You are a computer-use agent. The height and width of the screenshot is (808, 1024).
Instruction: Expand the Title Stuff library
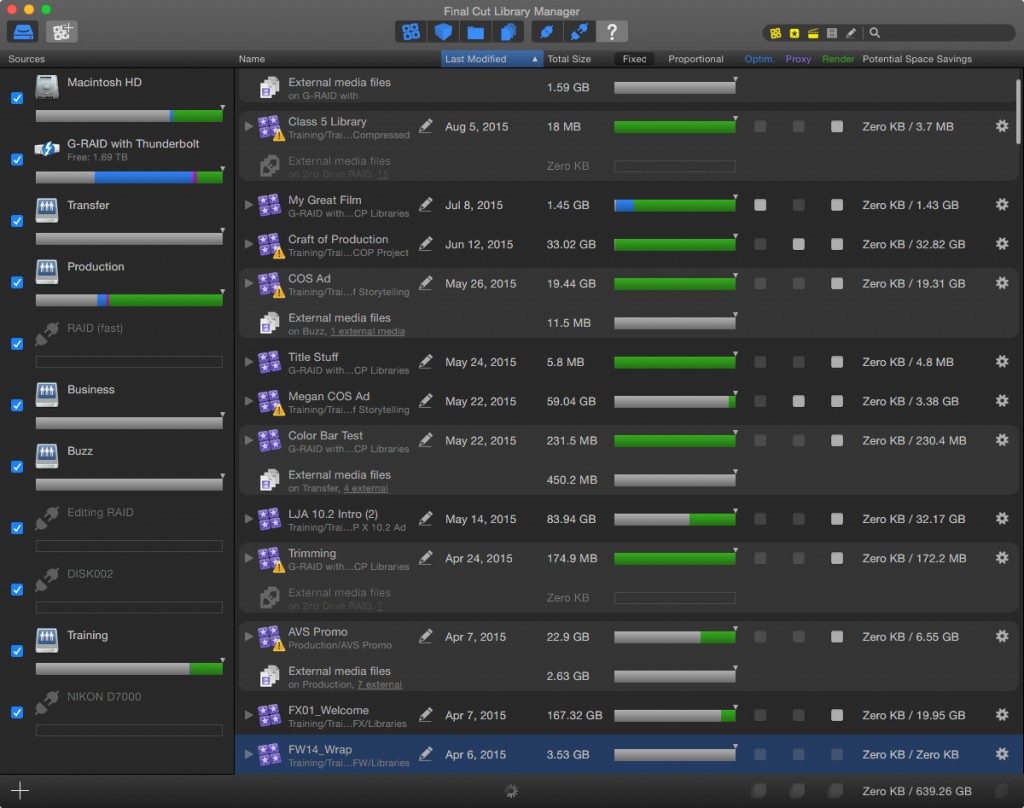[x=249, y=361]
